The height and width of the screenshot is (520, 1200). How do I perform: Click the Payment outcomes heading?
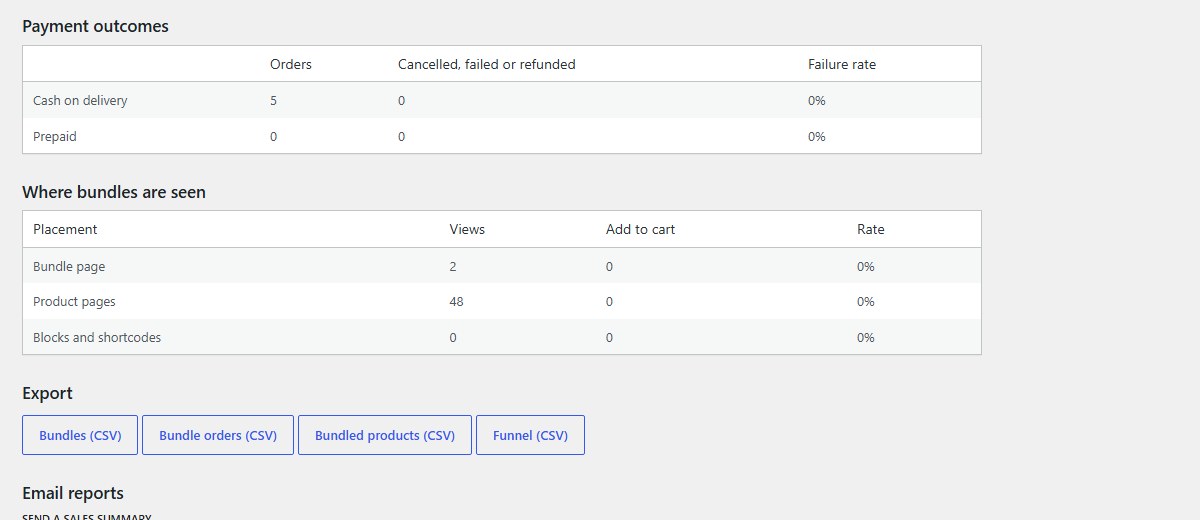pyautogui.click(x=95, y=27)
